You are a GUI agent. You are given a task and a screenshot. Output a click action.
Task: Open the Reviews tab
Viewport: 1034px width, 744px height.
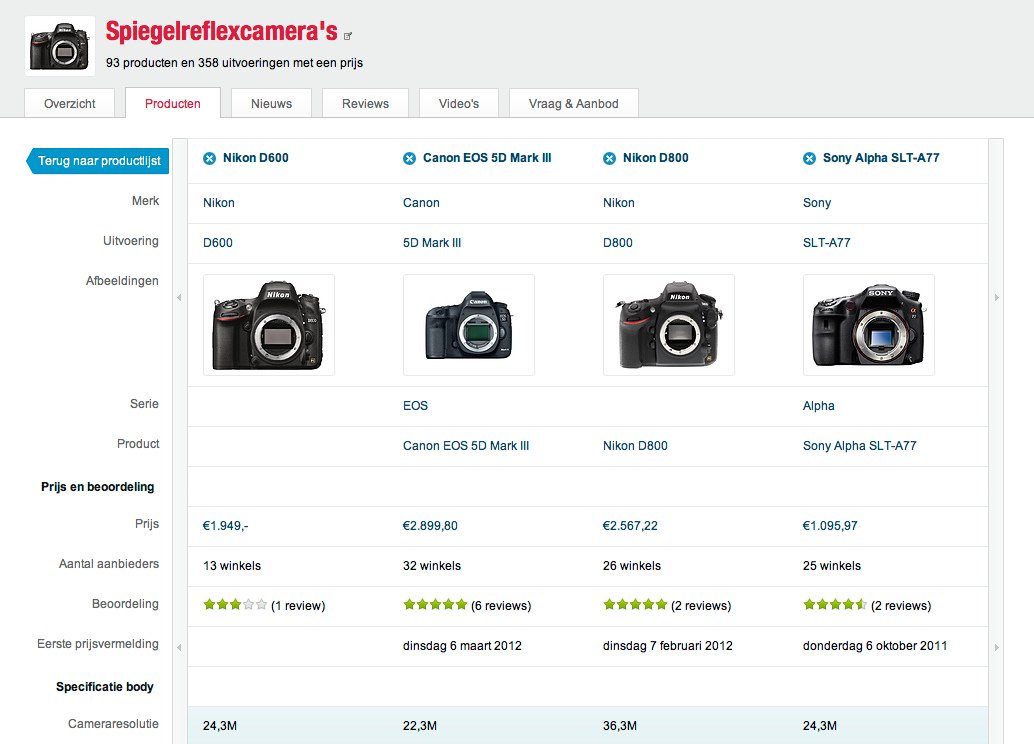pos(365,104)
